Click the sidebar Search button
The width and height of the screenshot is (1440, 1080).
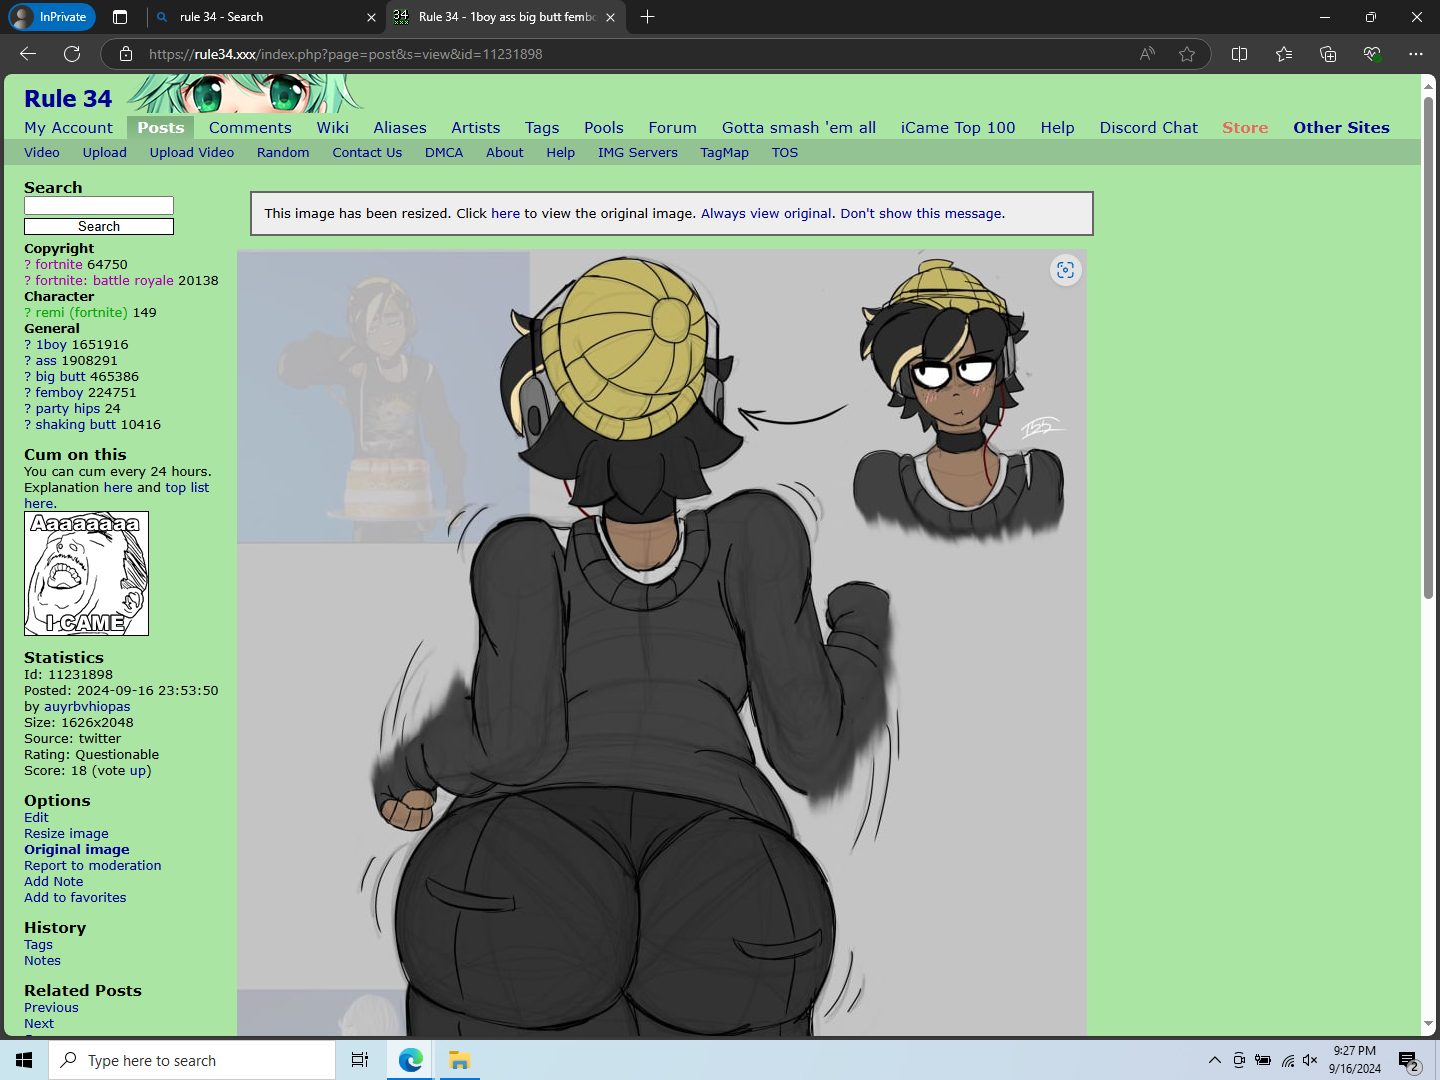[x=99, y=227]
